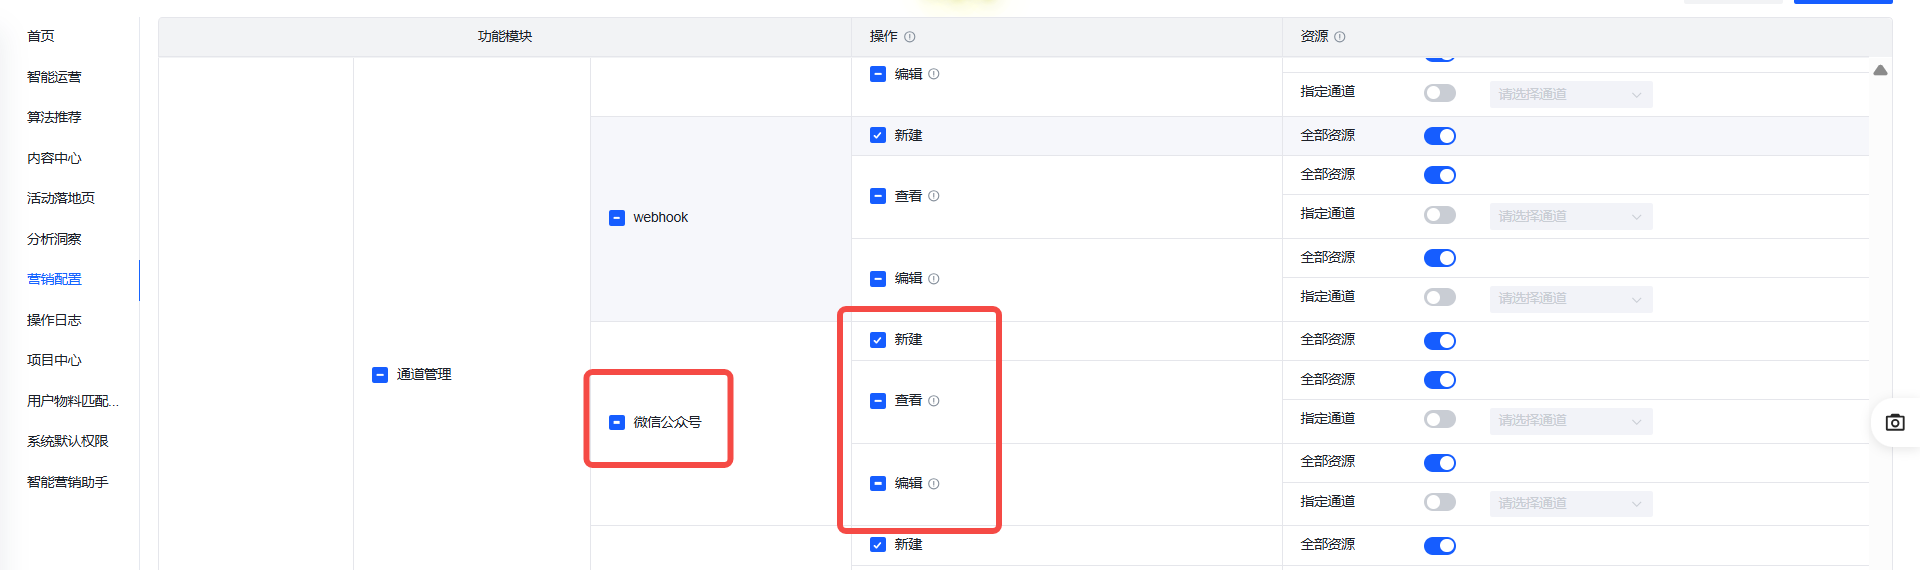
Task: Click the 通道管理 module label
Action: [x=424, y=375]
